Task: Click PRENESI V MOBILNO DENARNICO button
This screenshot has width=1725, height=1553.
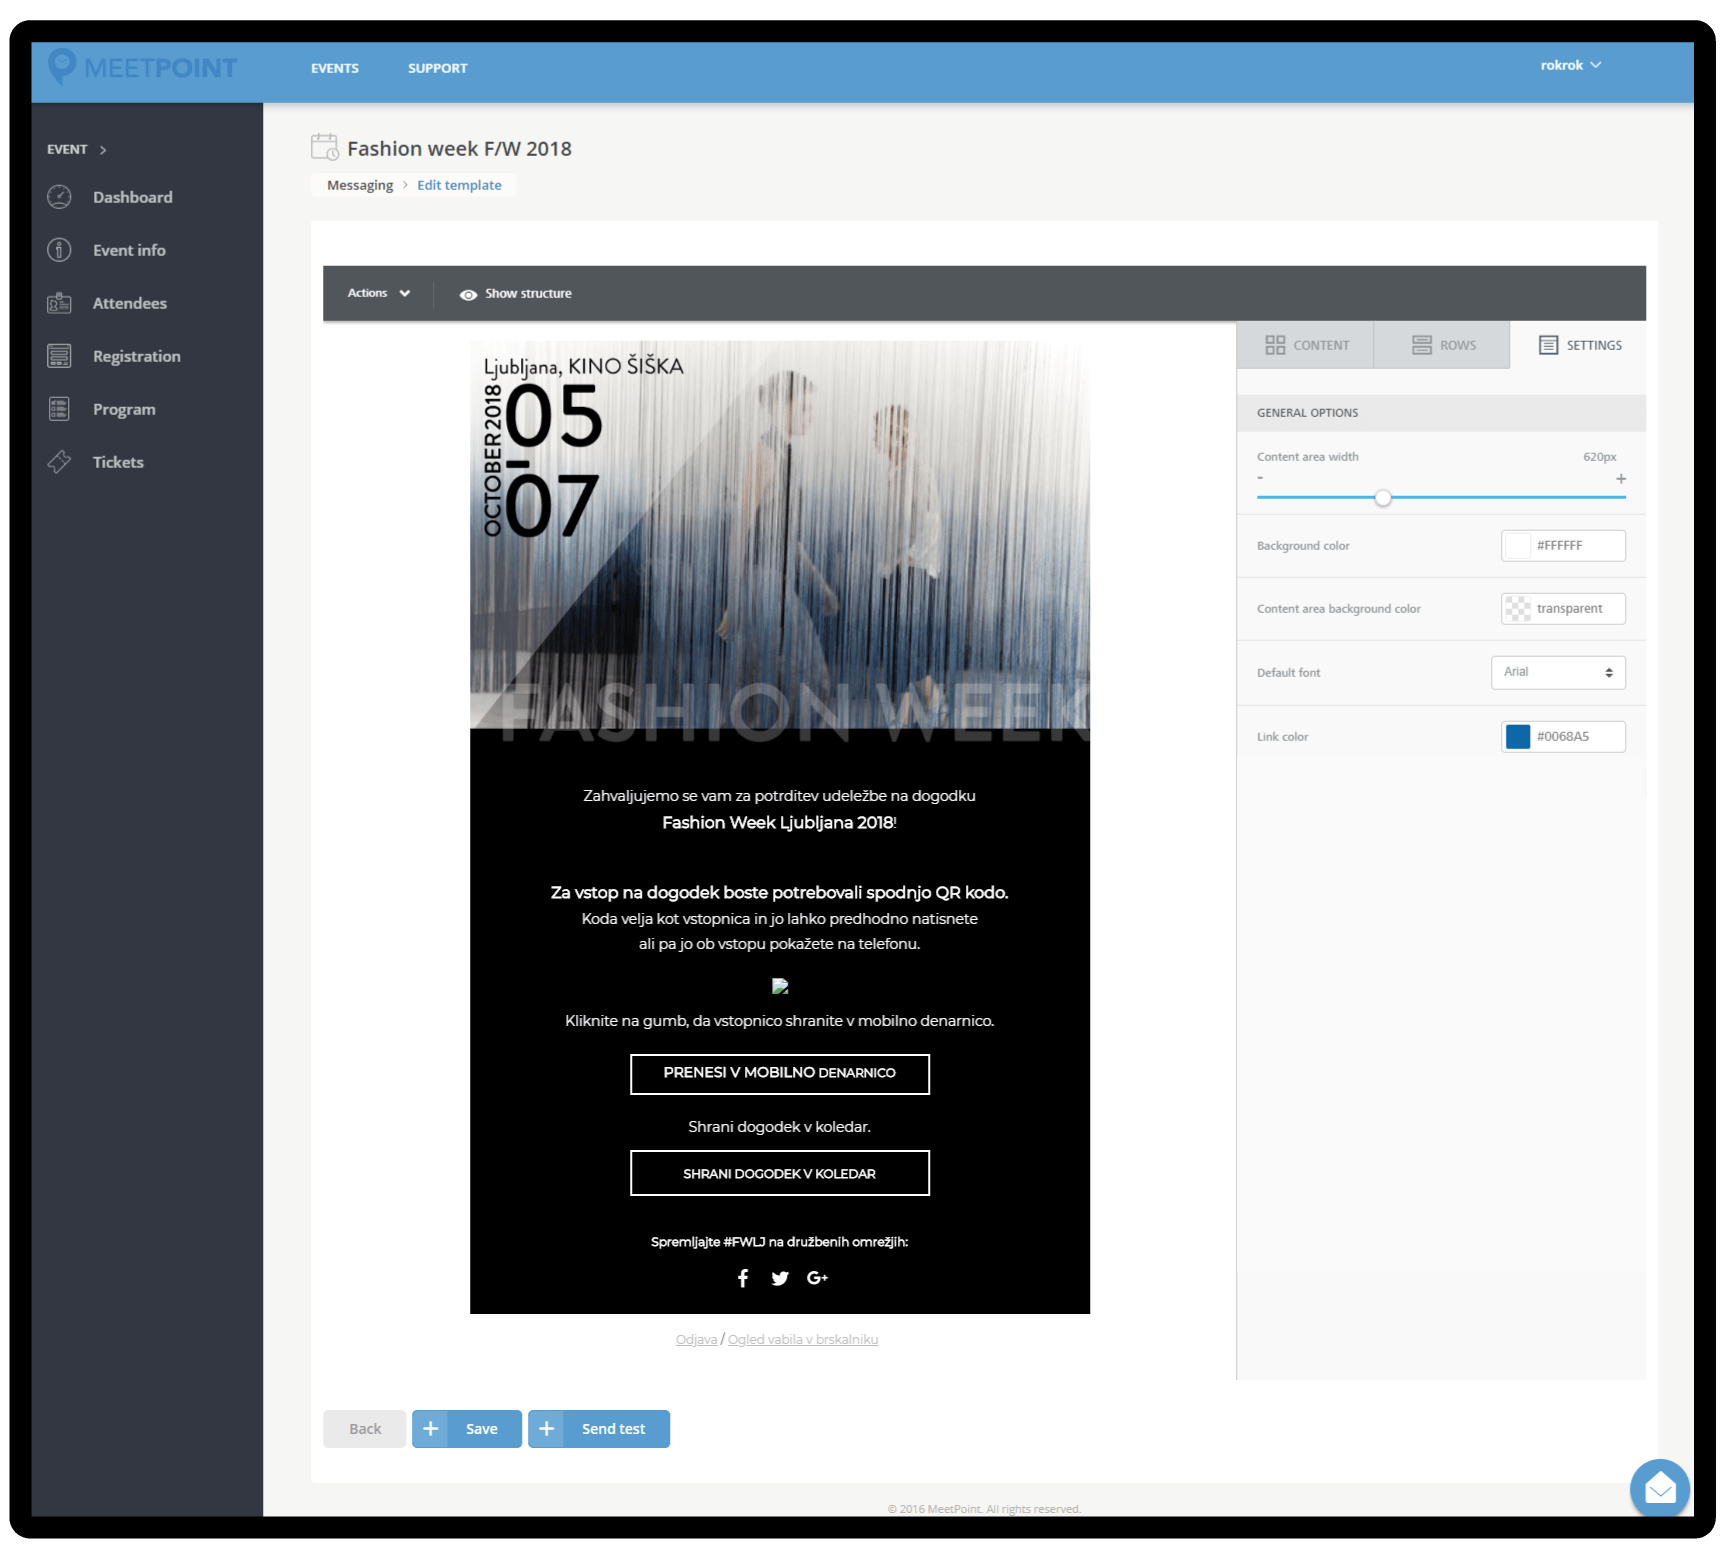Action: click(780, 1074)
